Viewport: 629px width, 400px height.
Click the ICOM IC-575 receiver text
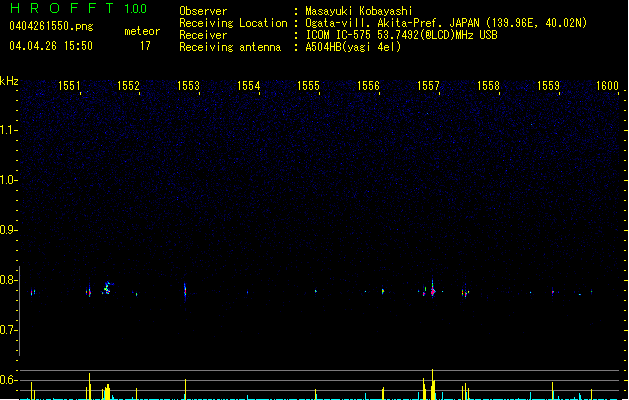click(402, 35)
